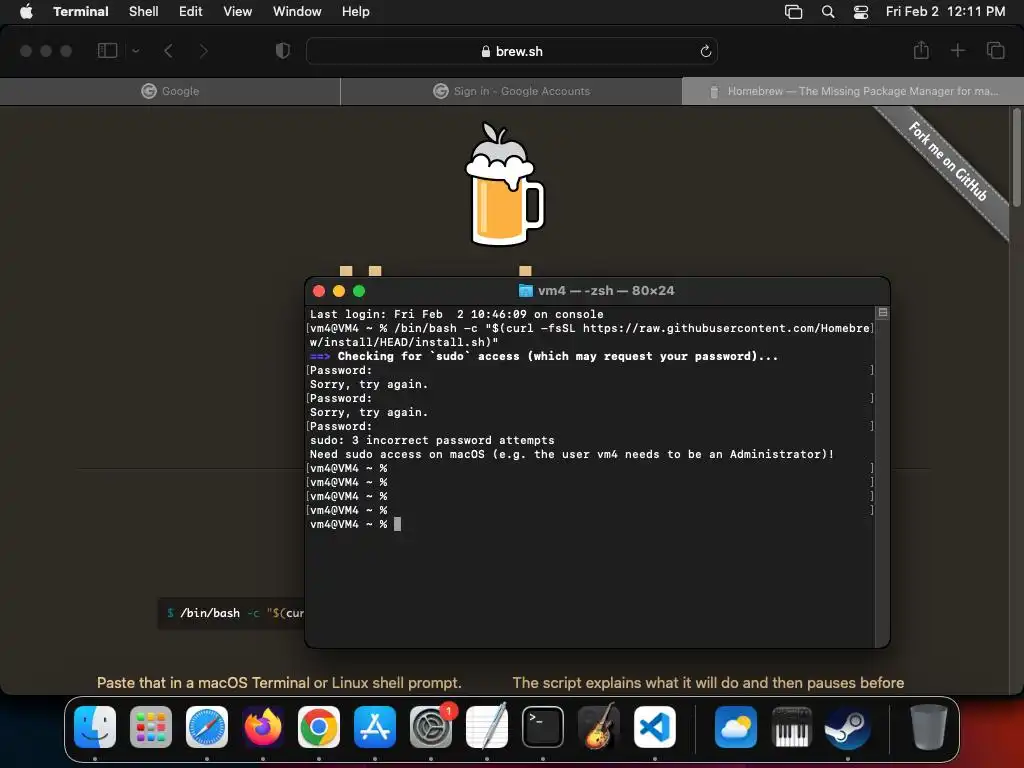Open the piano keyboard app in Dock
The width and height of the screenshot is (1024, 768).
click(792, 727)
